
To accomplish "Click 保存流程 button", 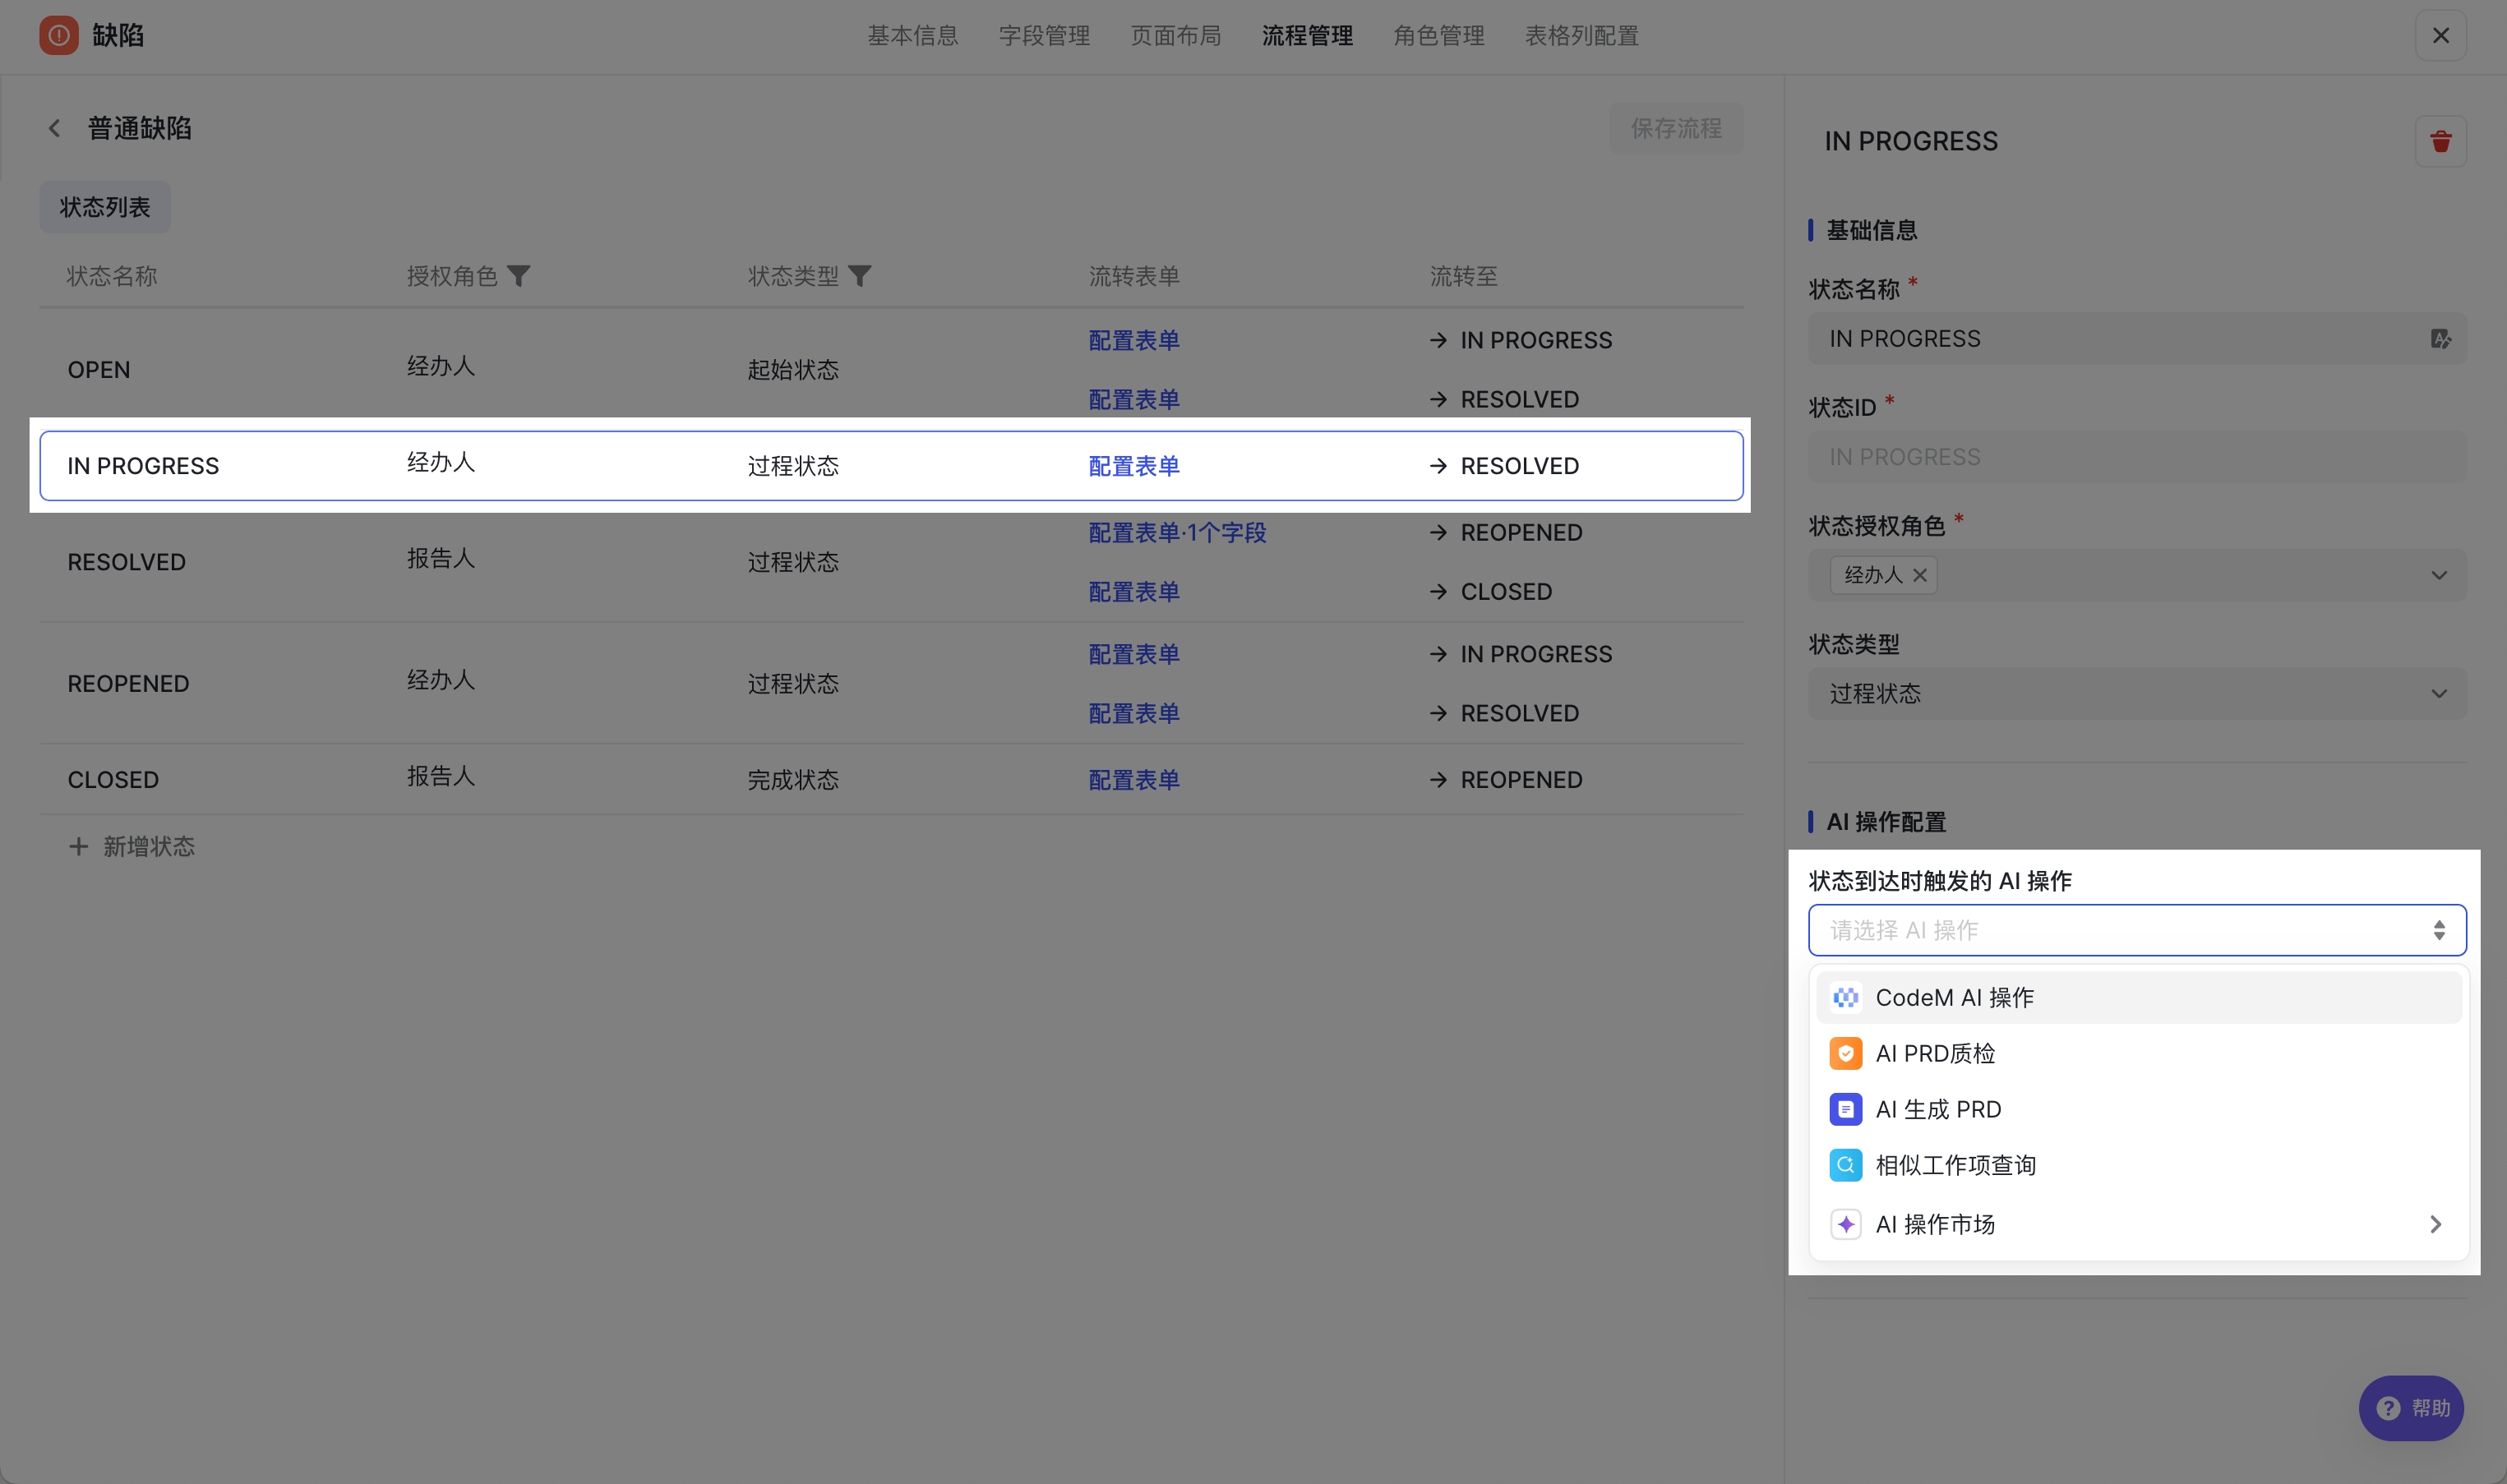I will pyautogui.click(x=1676, y=128).
